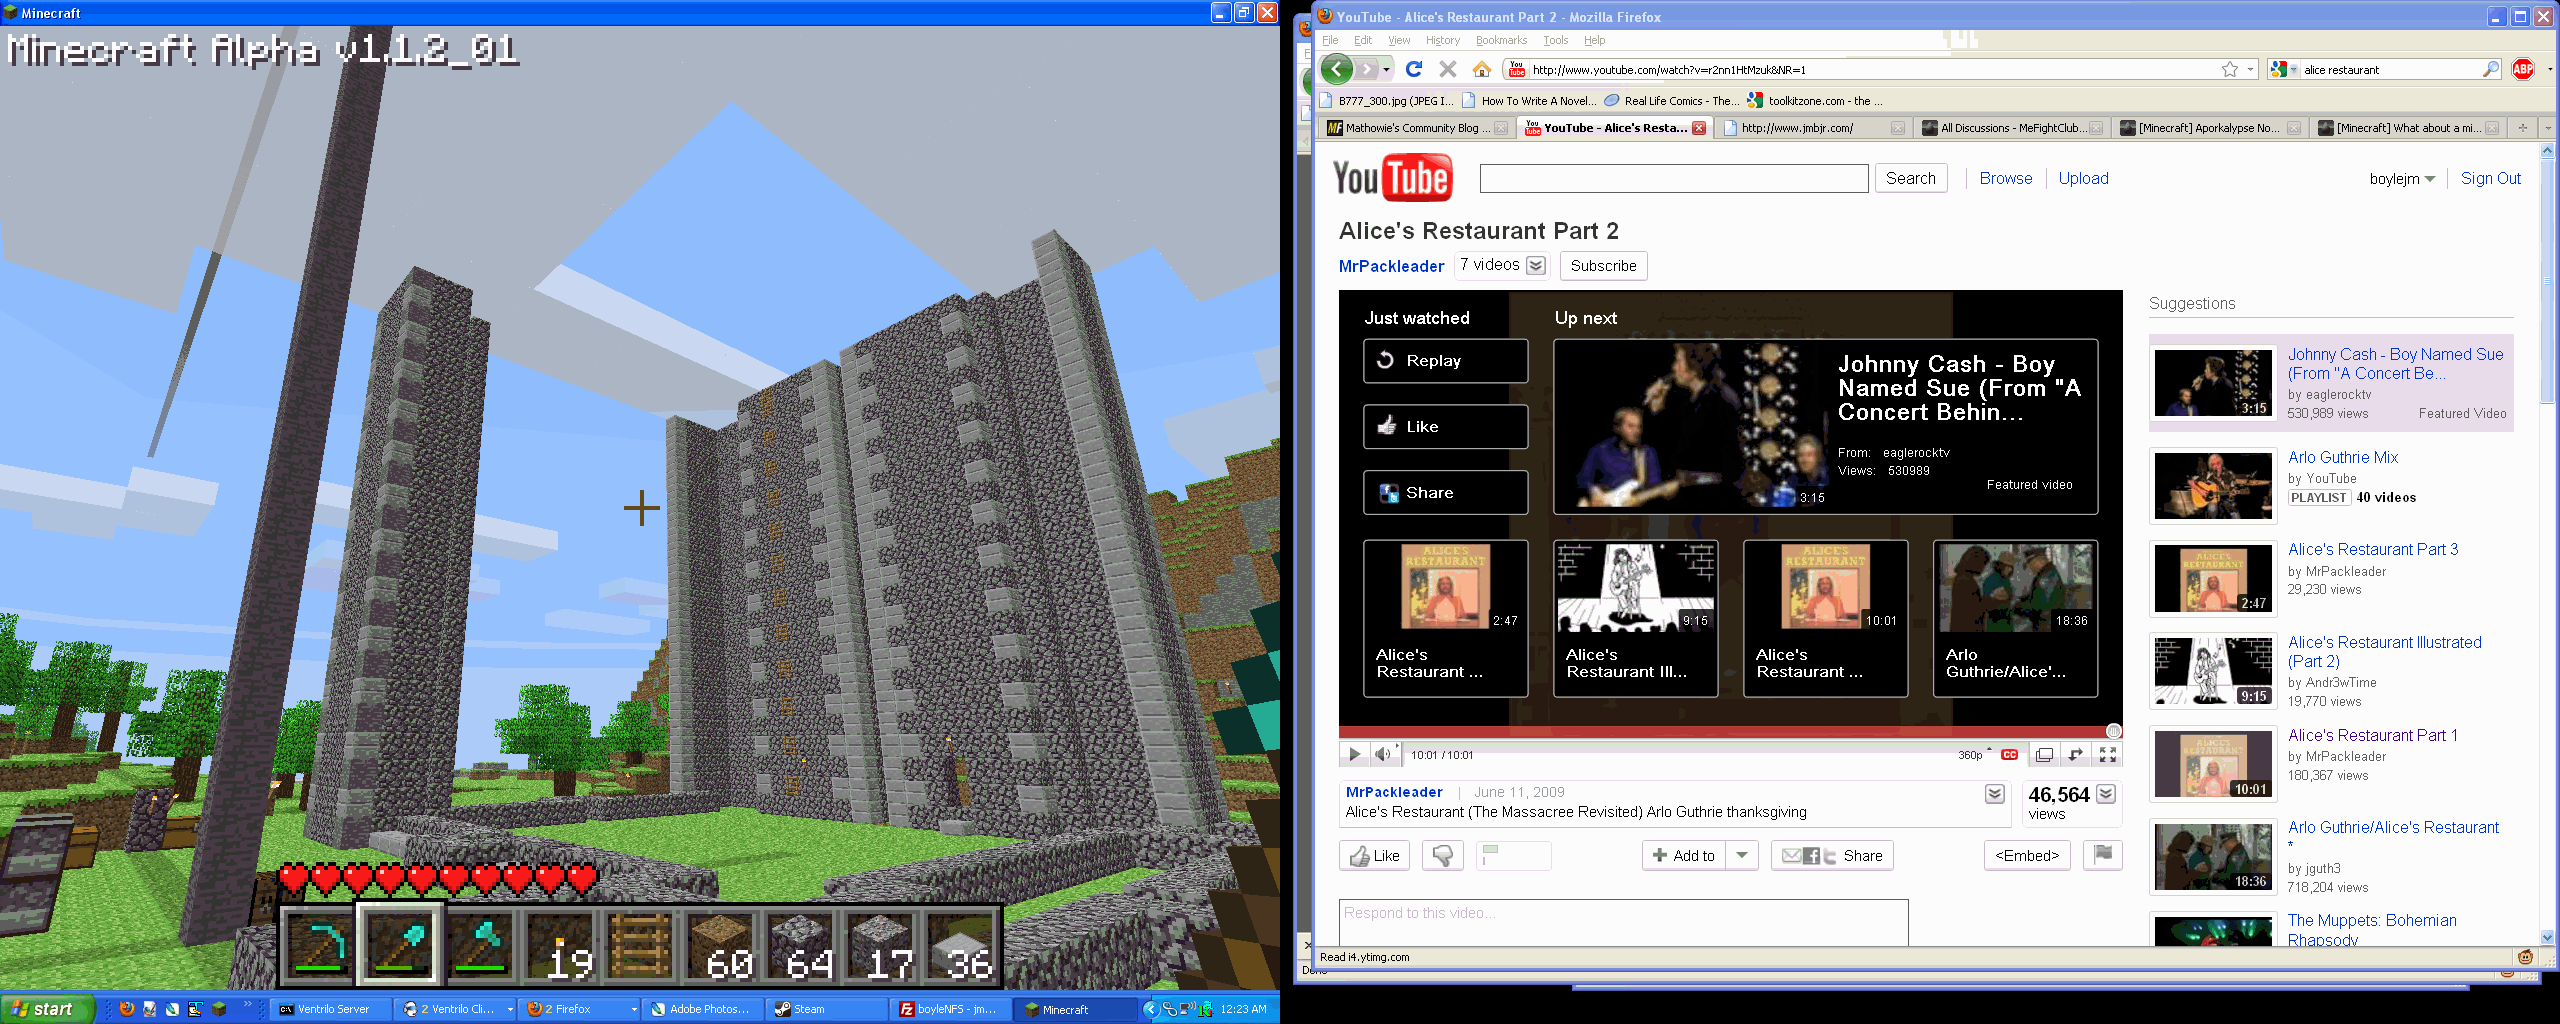The image size is (2560, 1024).
Task: Mute the video with the speaker icon
Action: coord(1382,755)
